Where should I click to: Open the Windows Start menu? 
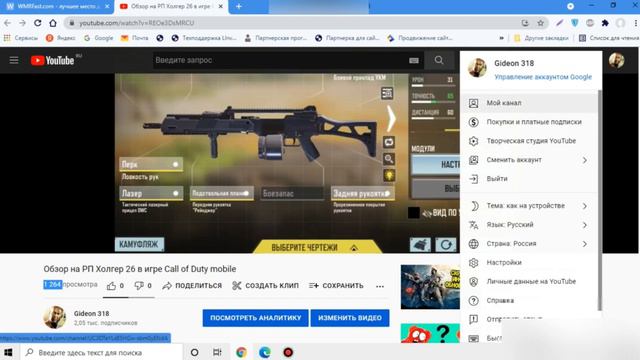[8, 352]
